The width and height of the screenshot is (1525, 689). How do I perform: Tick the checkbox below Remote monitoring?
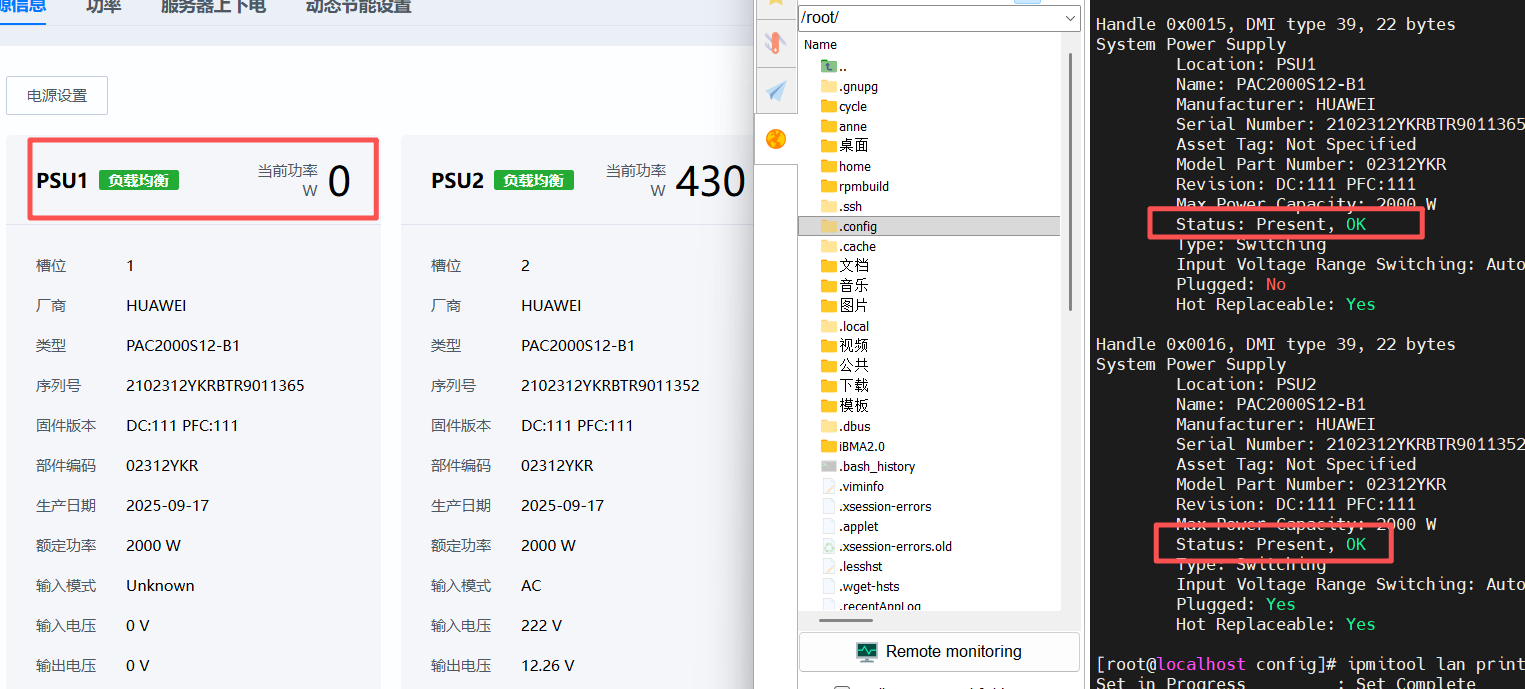[842, 686]
